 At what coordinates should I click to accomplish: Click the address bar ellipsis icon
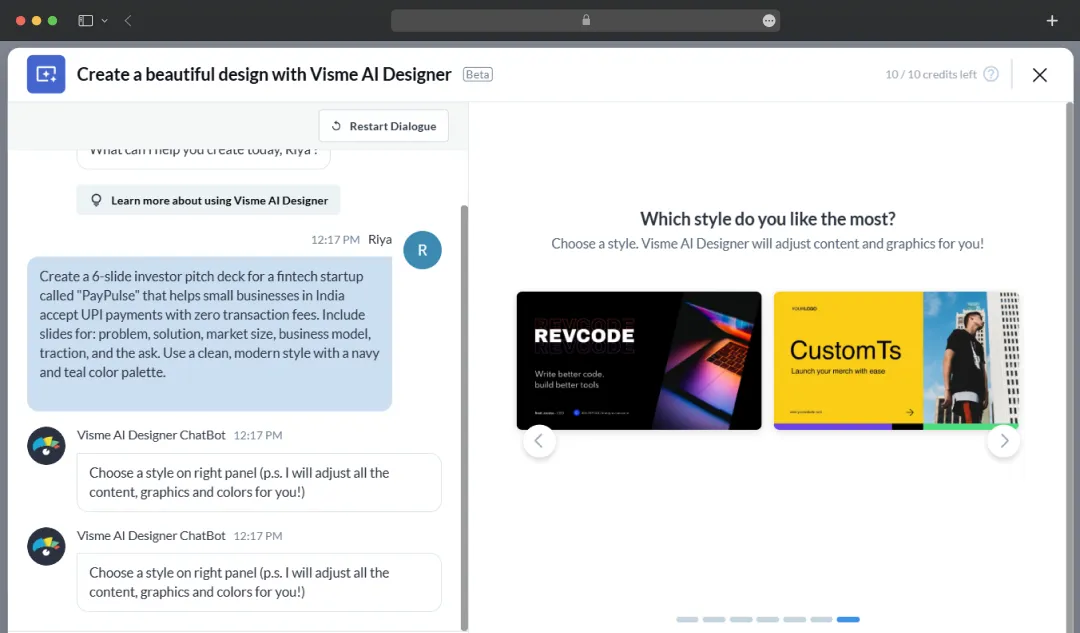point(769,21)
